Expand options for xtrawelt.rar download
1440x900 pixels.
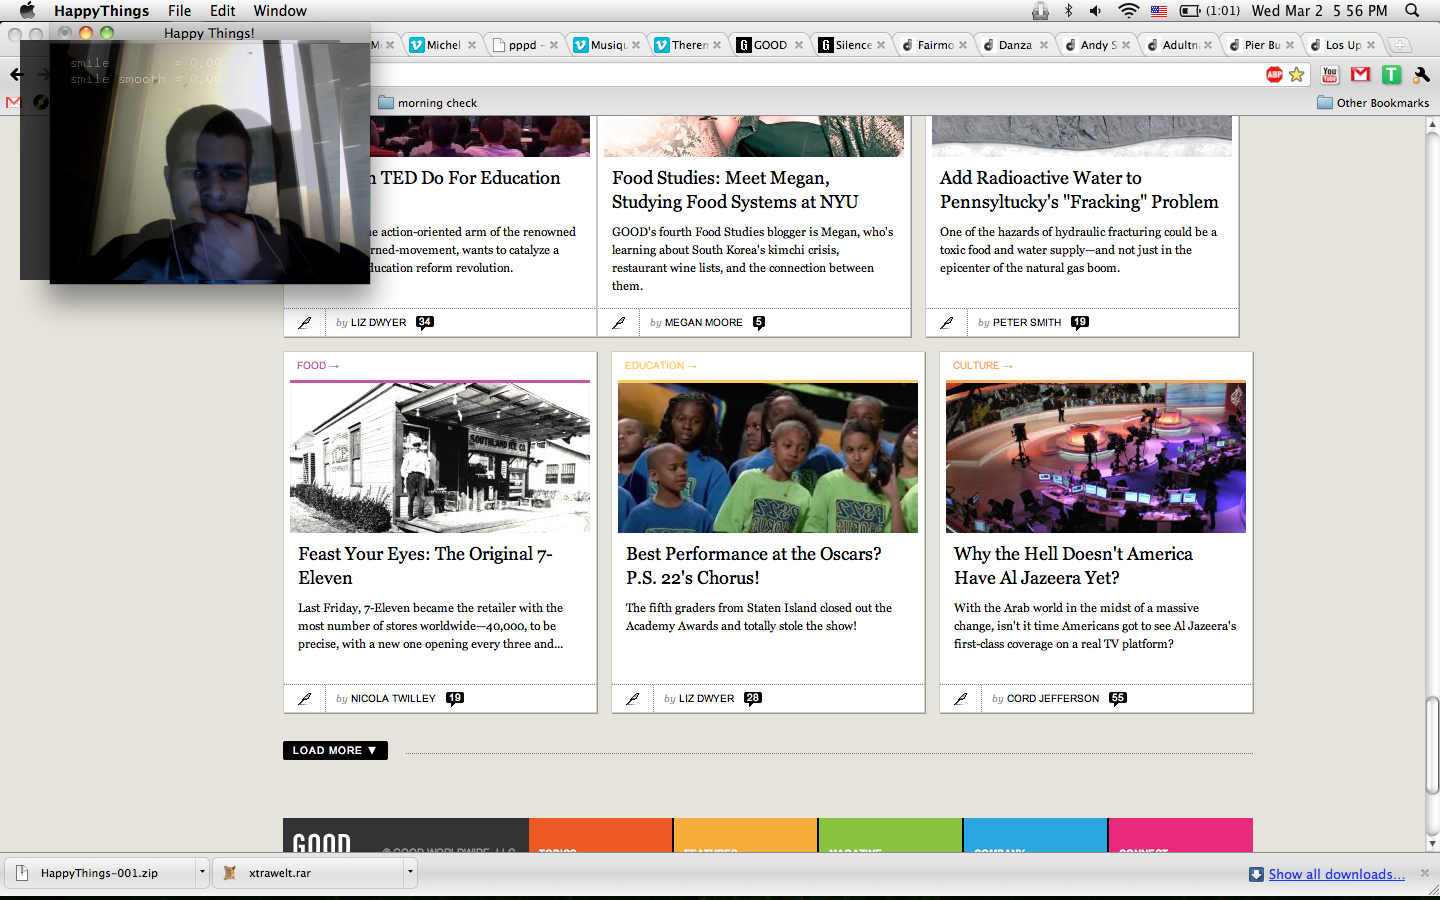point(410,872)
